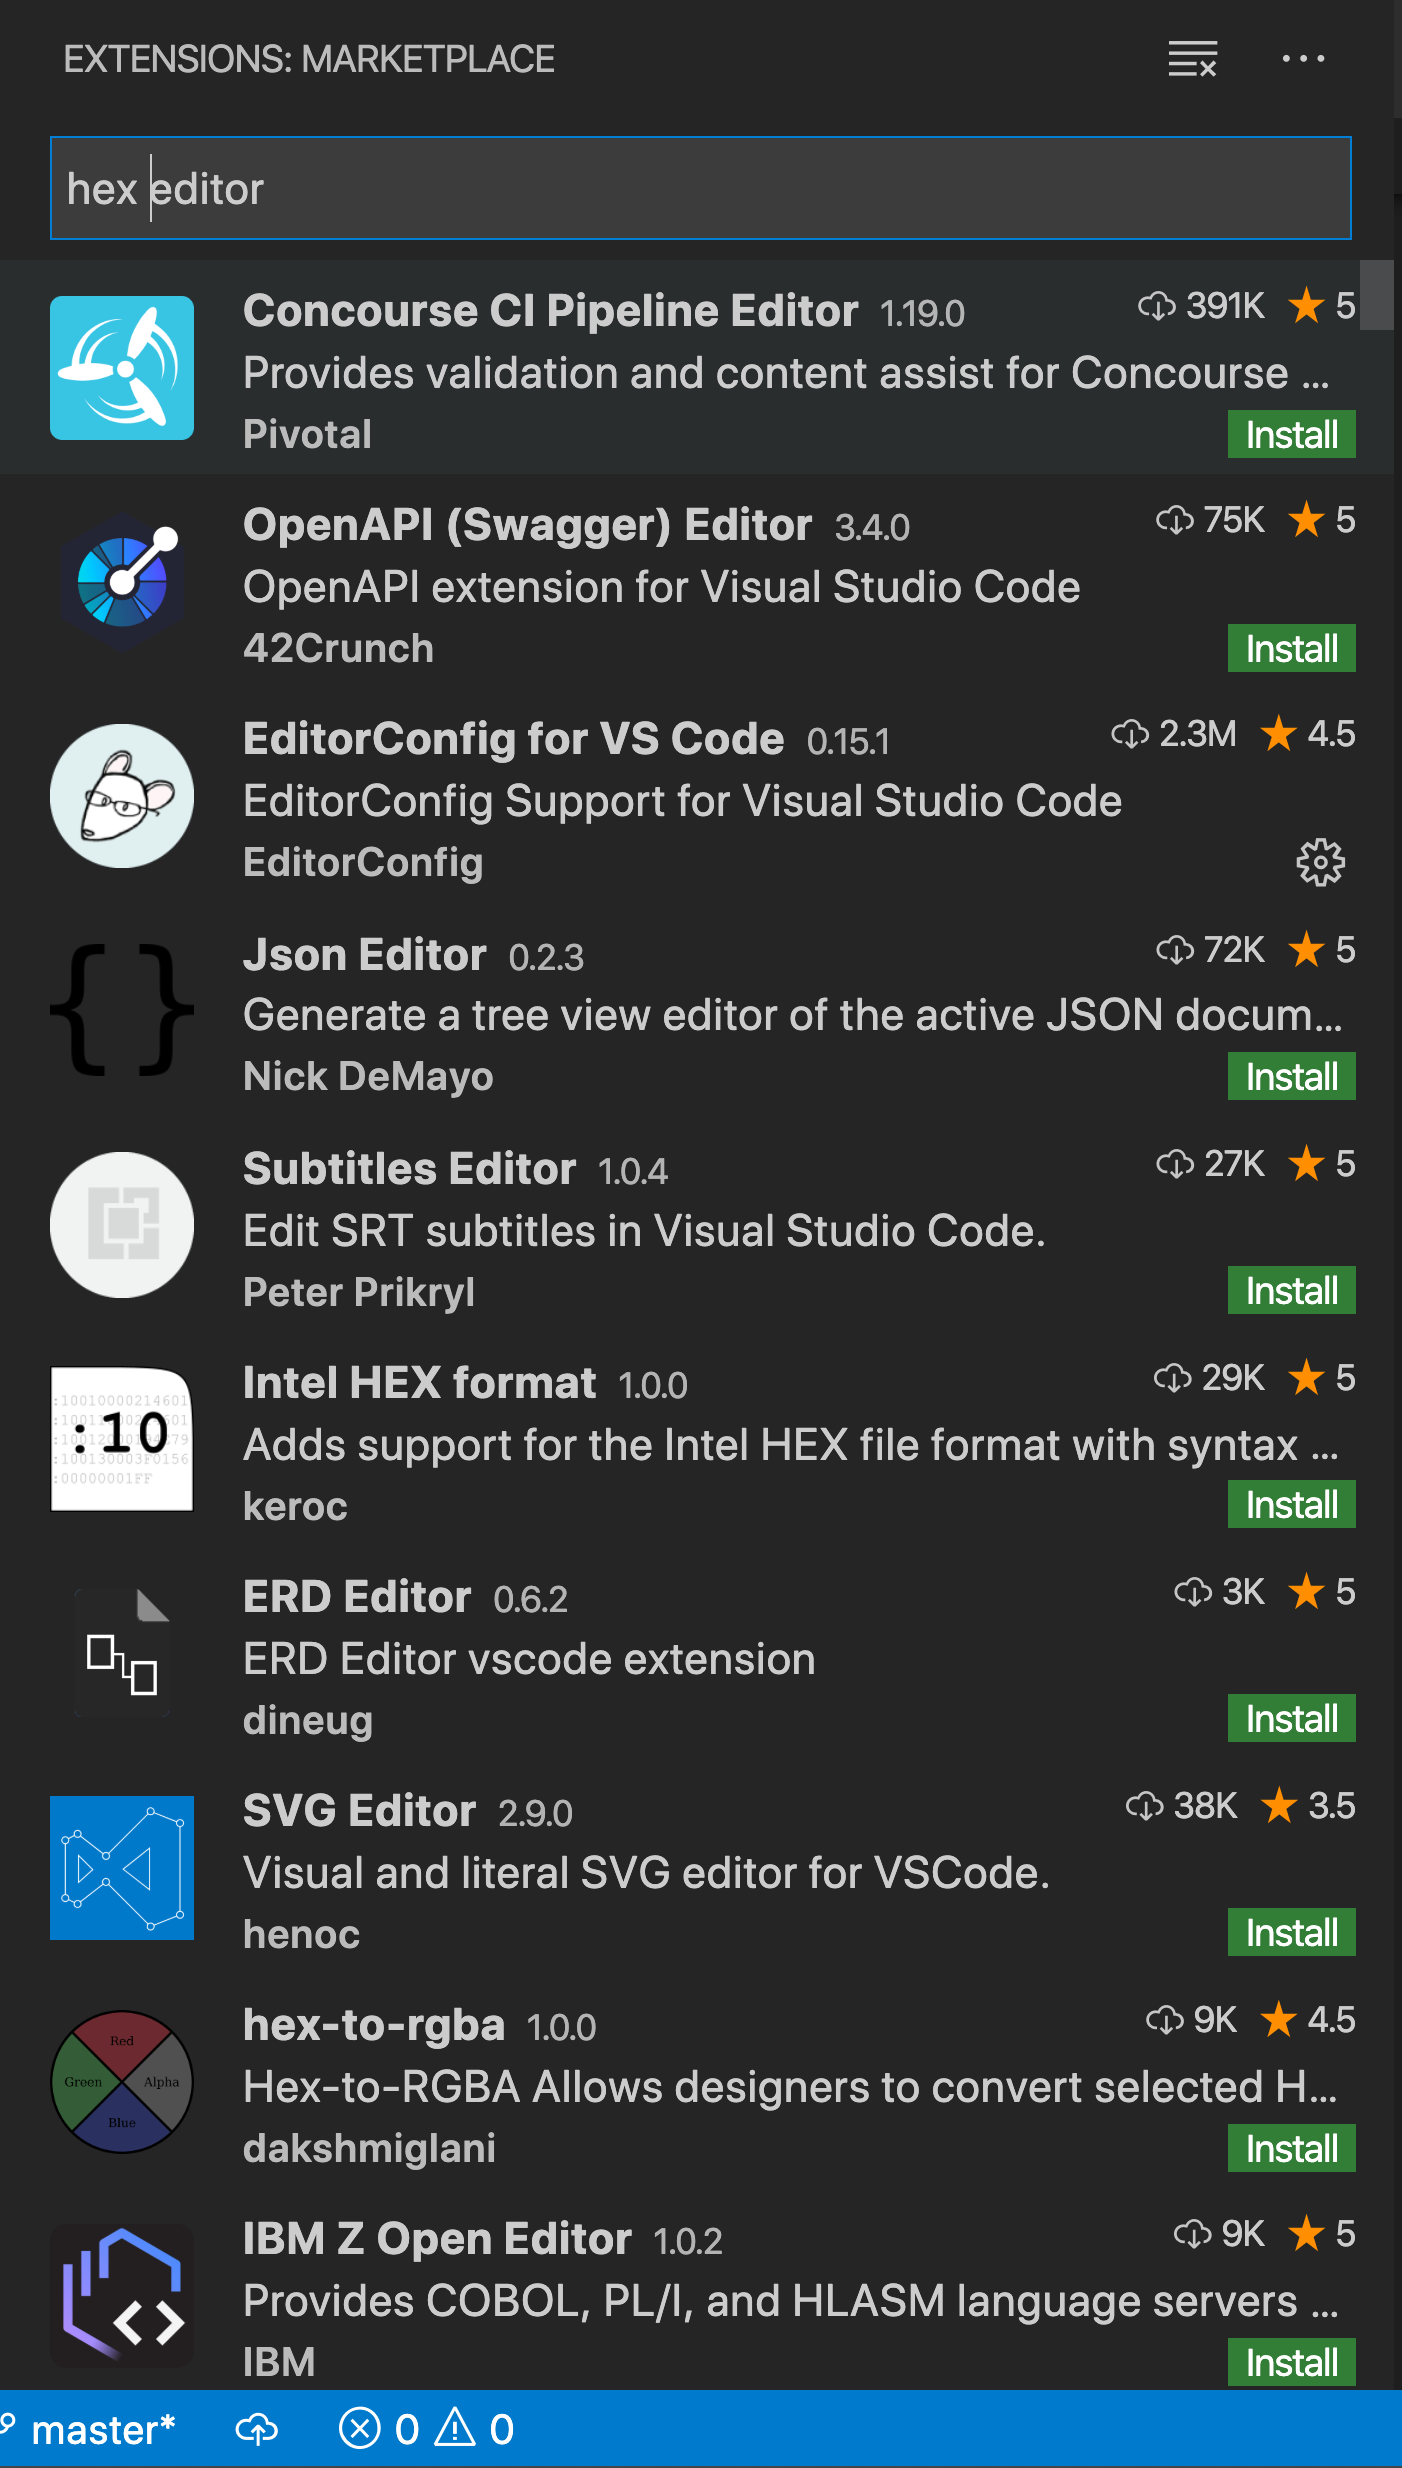This screenshot has width=1402, height=2468.
Task: Click publisher name '42Crunch'
Action: tap(338, 648)
